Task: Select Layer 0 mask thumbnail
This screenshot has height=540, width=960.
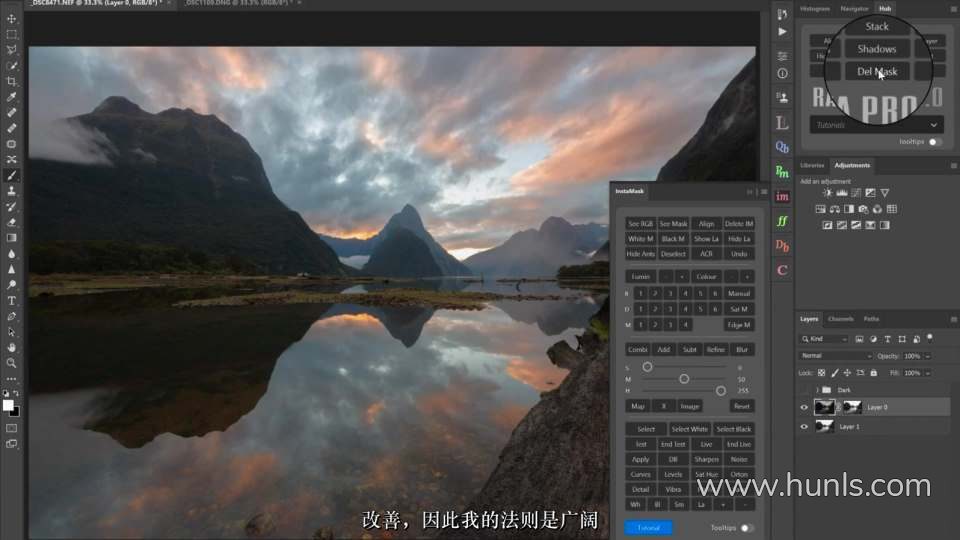Action: point(852,407)
